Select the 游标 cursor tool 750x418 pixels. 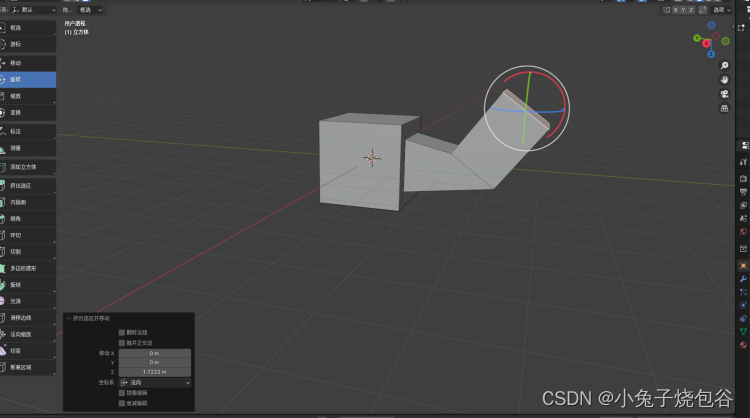[28, 44]
